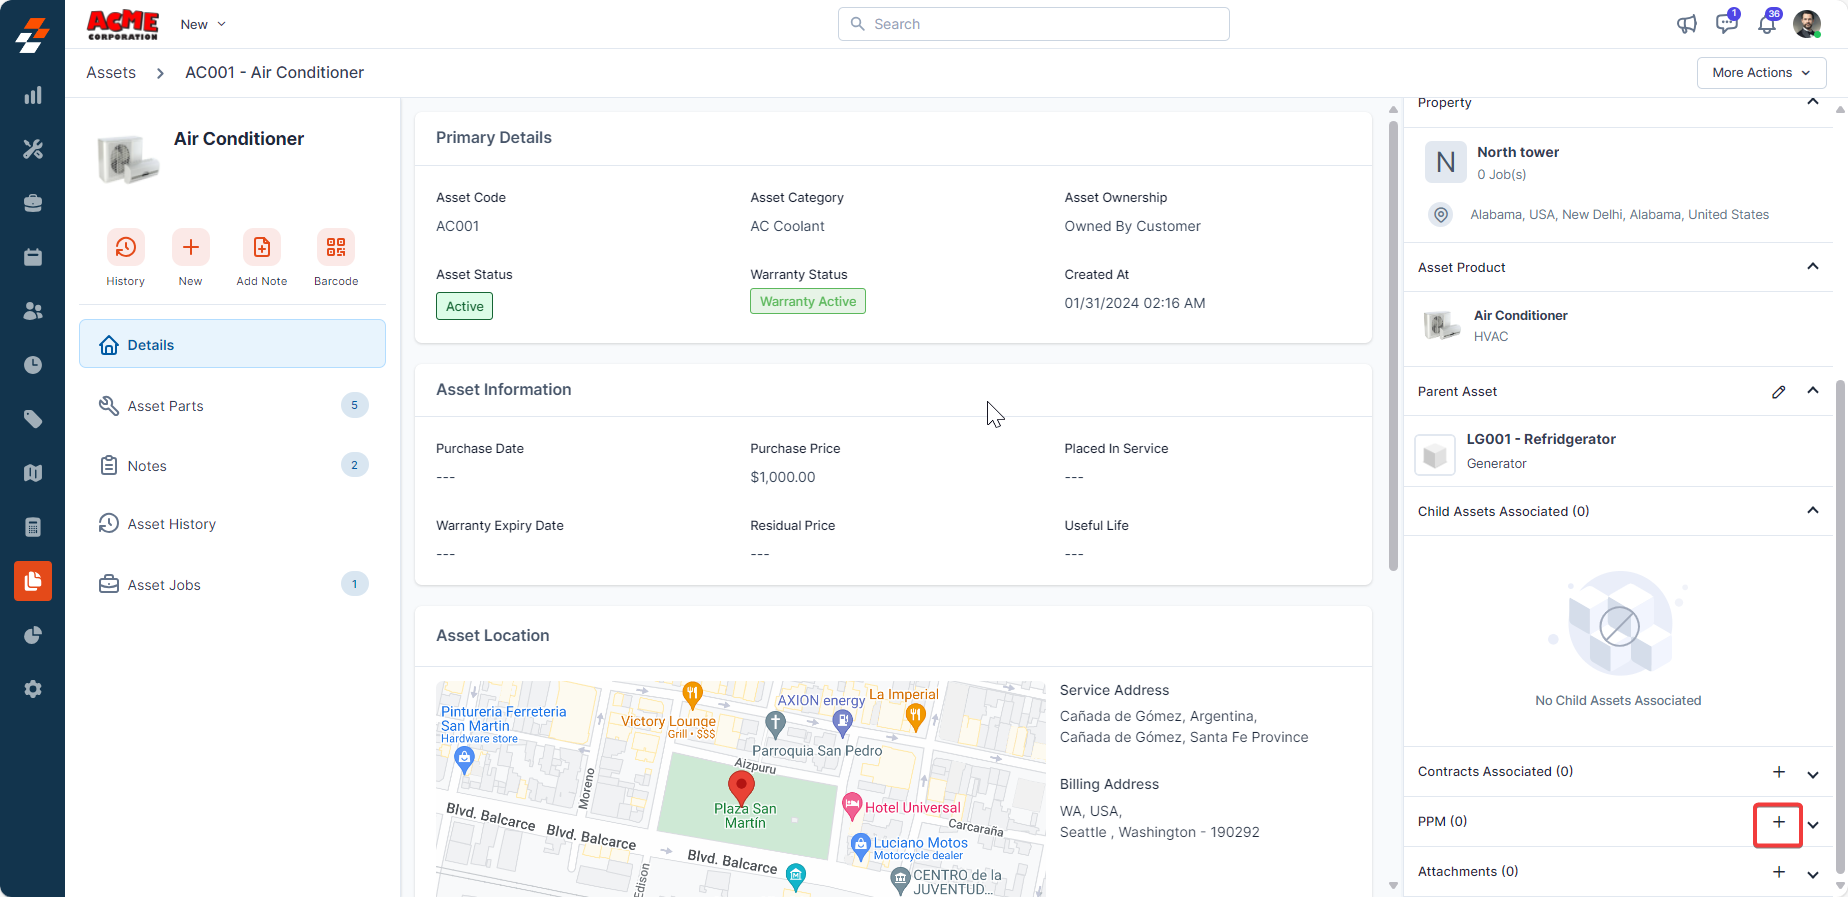This screenshot has width=1848, height=897.
Task: Go to Assets breadcrumb link
Action: [111, 73]
